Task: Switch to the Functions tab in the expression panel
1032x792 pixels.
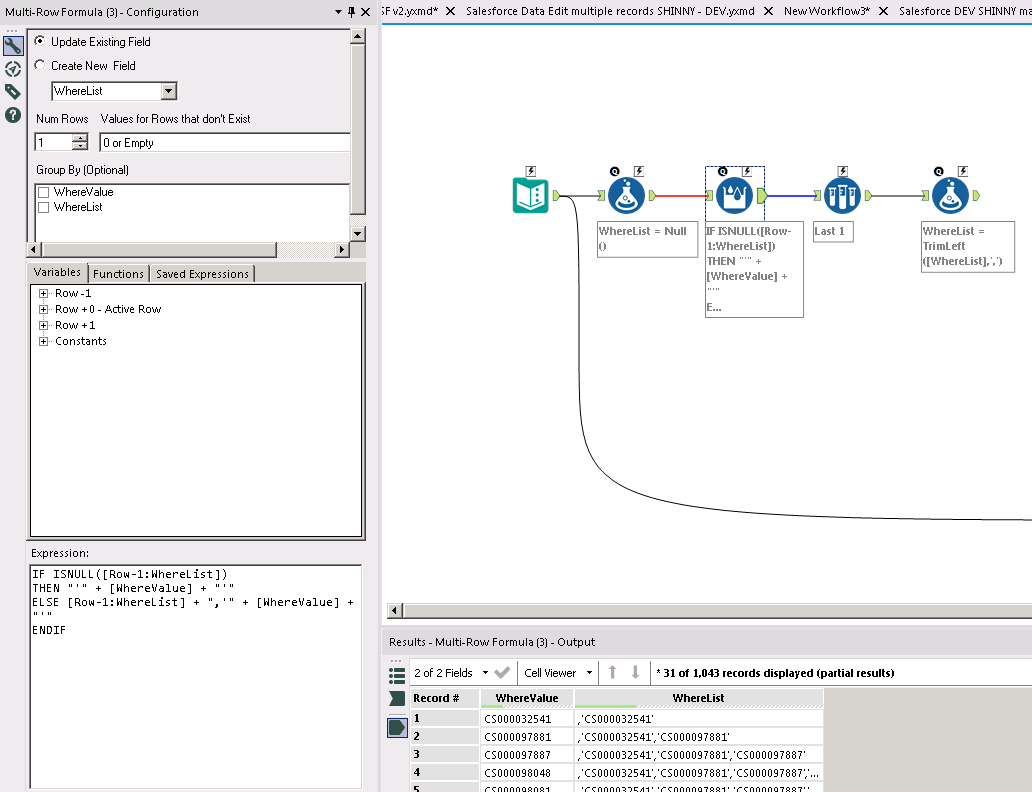Action: point(118,273)
